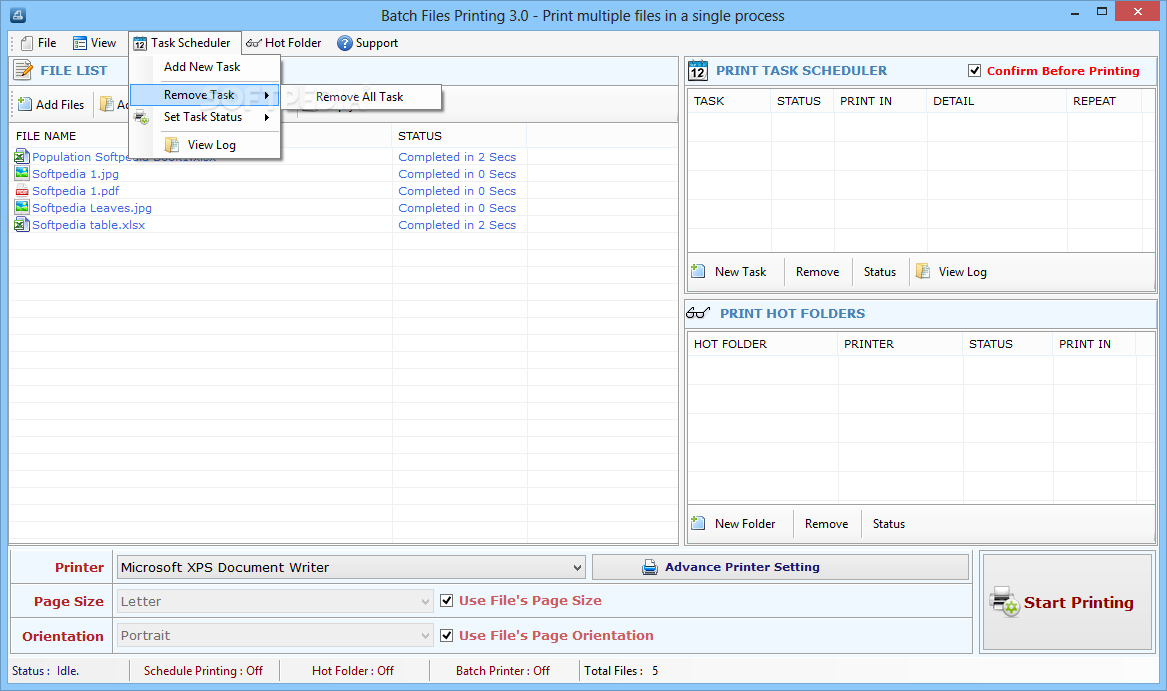Click the View menu icon

click(80, 43)
